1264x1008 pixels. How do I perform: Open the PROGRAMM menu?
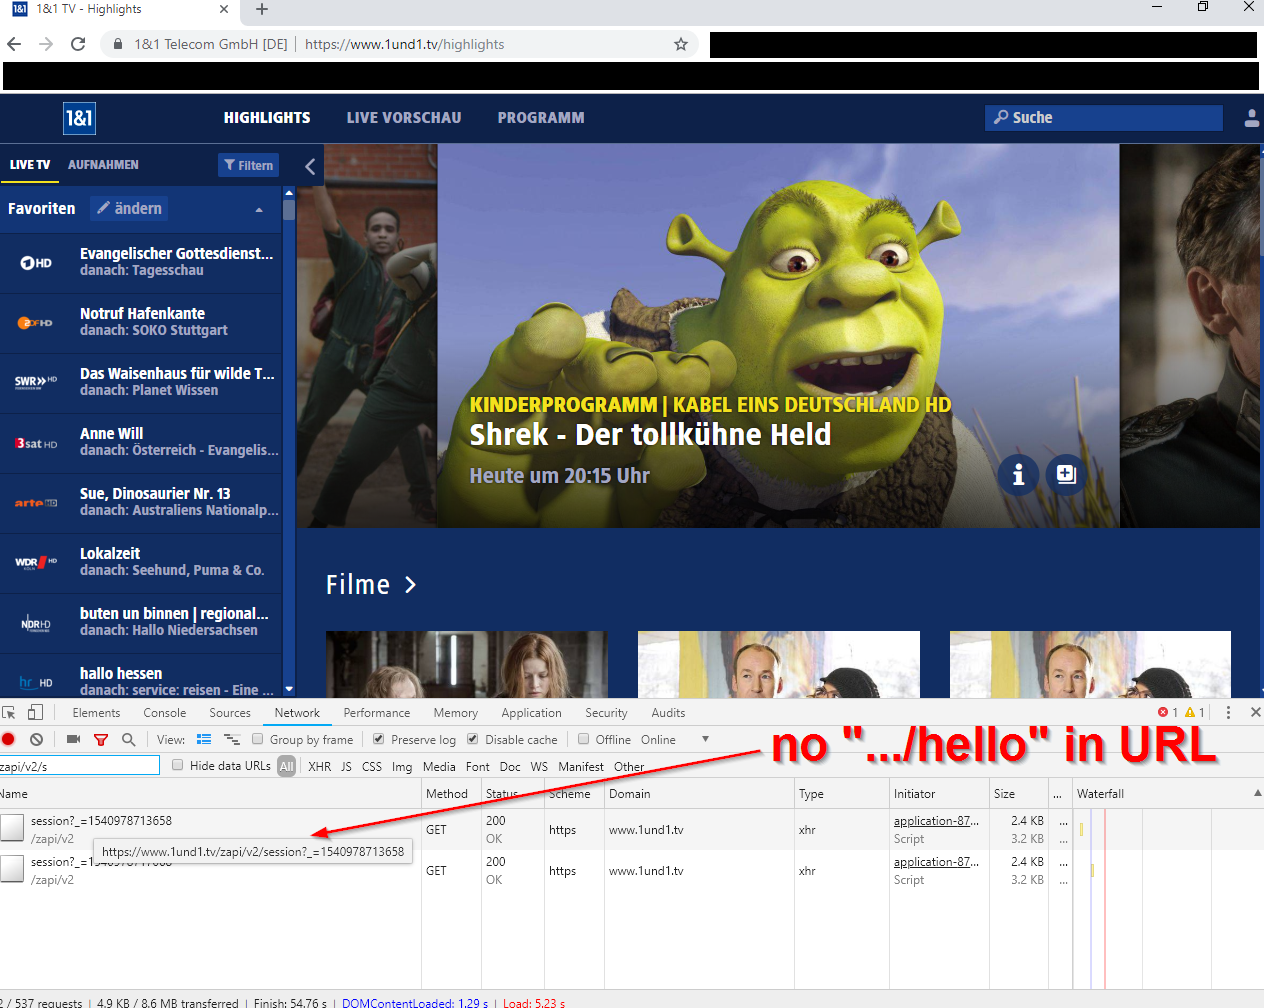[541, 118]
